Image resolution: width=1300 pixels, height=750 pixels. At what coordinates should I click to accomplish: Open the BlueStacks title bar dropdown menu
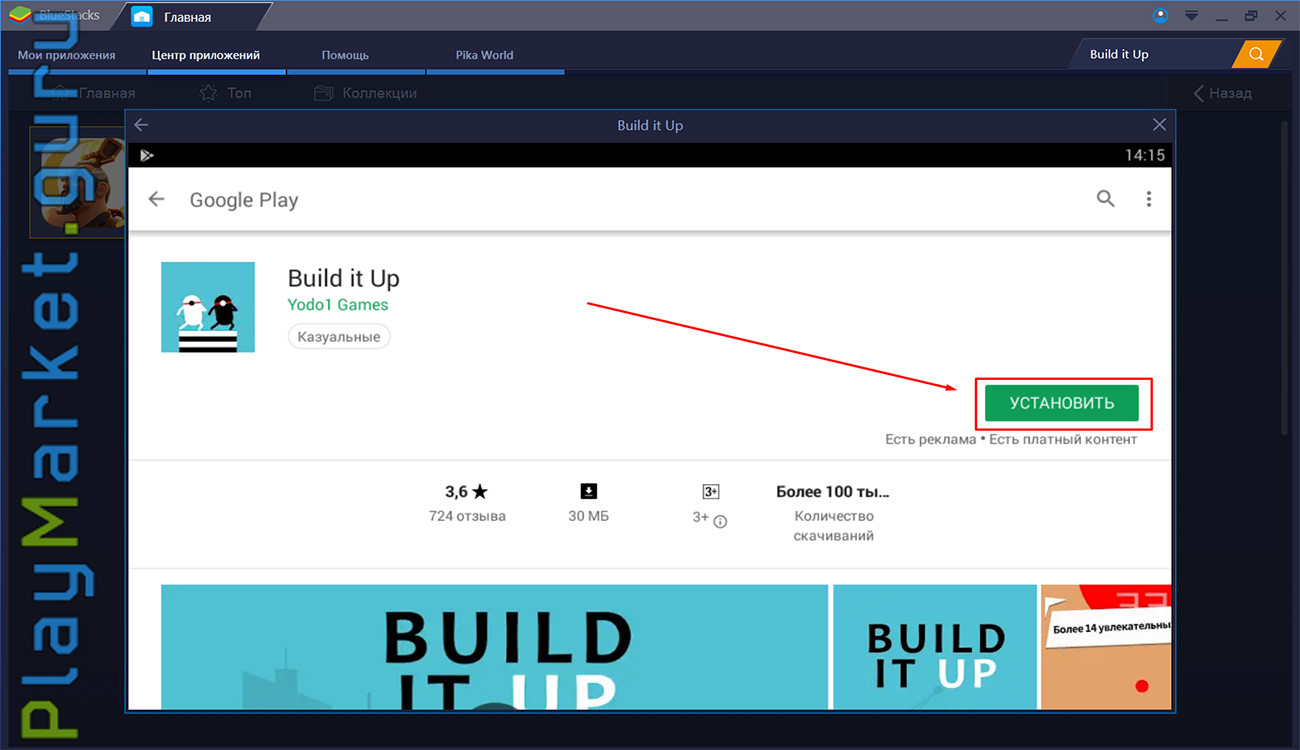point(1191,16)
